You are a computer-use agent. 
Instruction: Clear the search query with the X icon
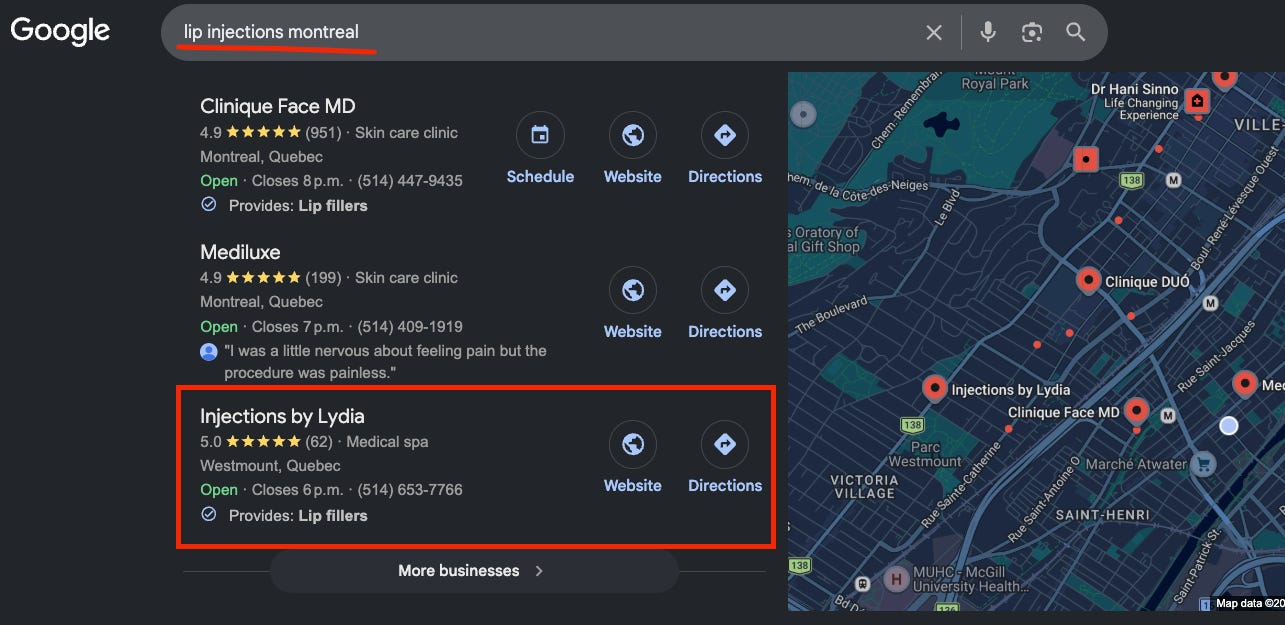pyautogui.click(x=934, y=33)
